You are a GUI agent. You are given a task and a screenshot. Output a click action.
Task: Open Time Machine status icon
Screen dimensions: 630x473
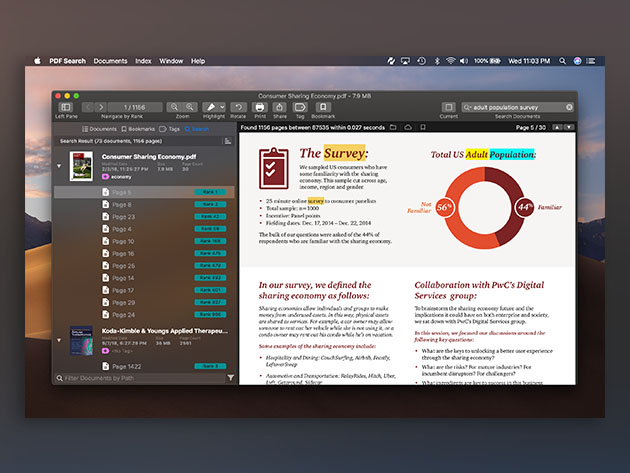421,61
